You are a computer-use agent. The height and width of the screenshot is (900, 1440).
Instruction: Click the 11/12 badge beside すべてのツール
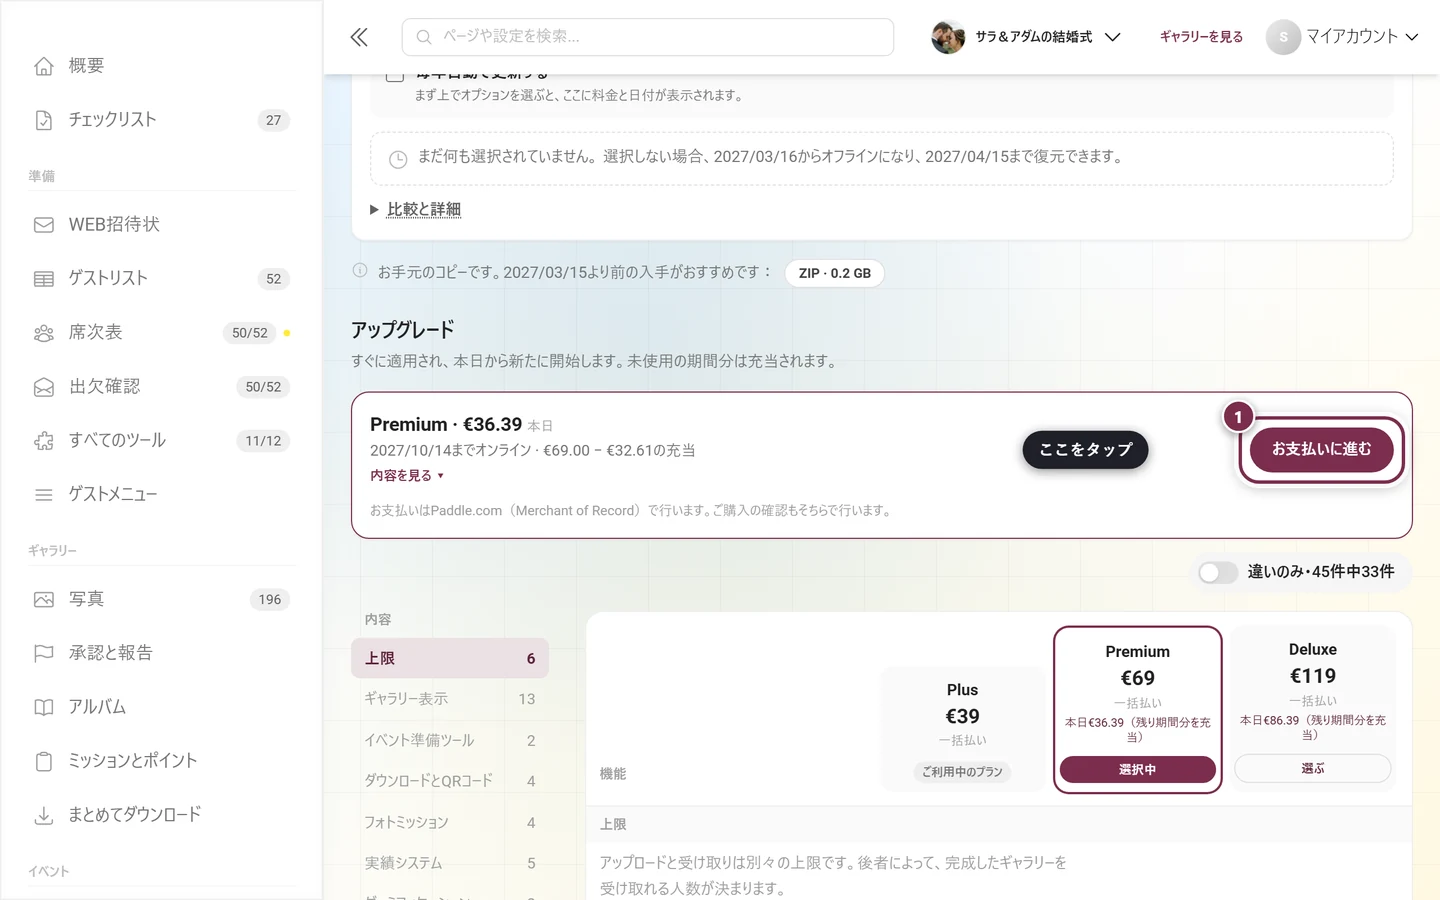(x=263, y=441)
